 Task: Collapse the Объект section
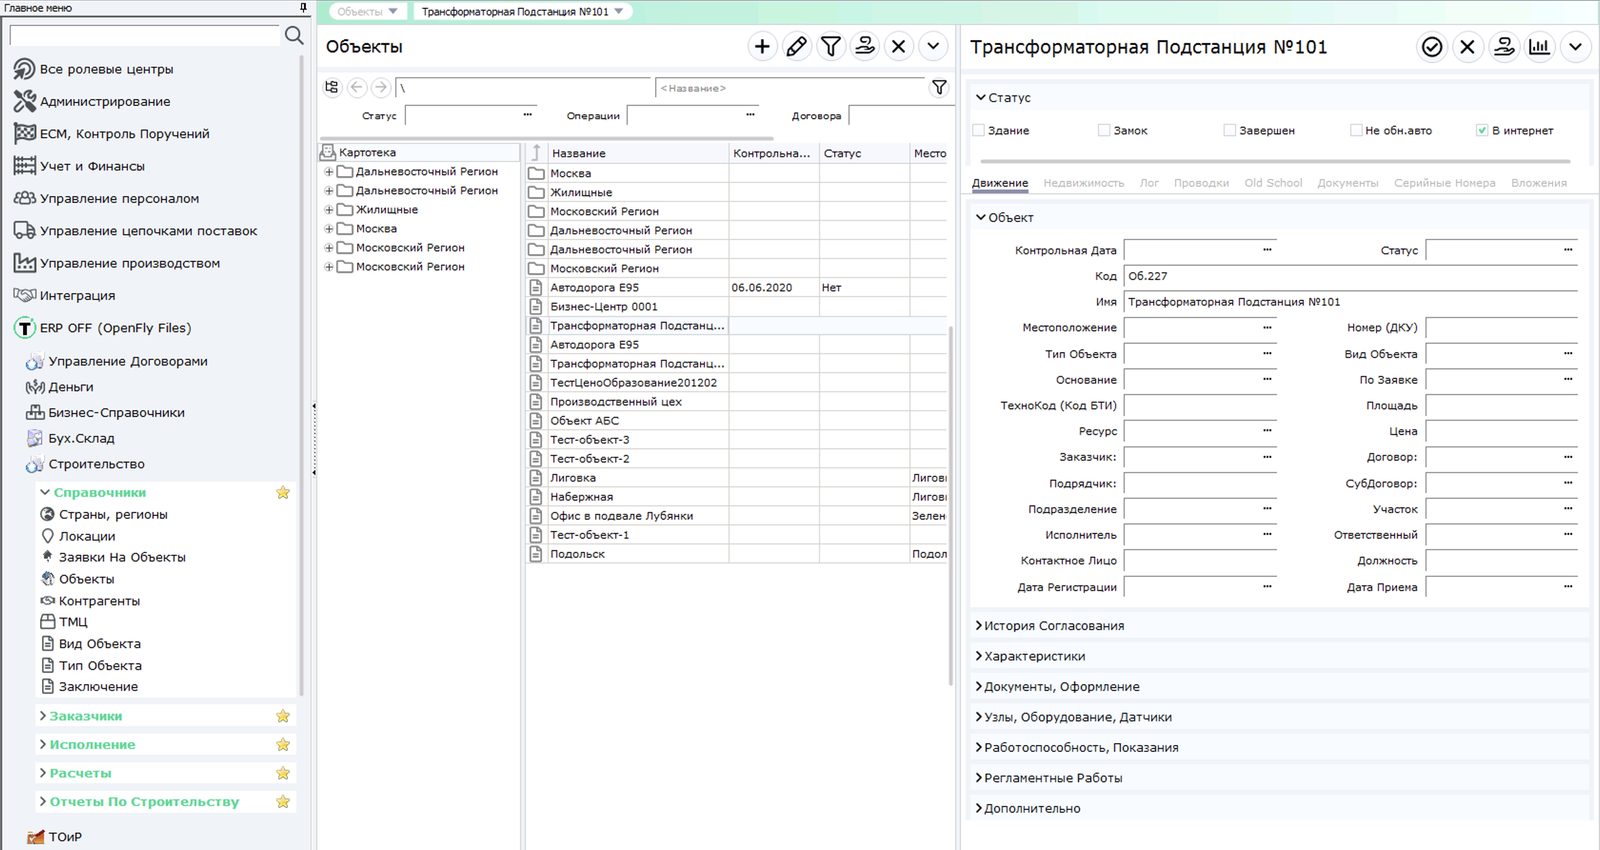pos(981,217)
